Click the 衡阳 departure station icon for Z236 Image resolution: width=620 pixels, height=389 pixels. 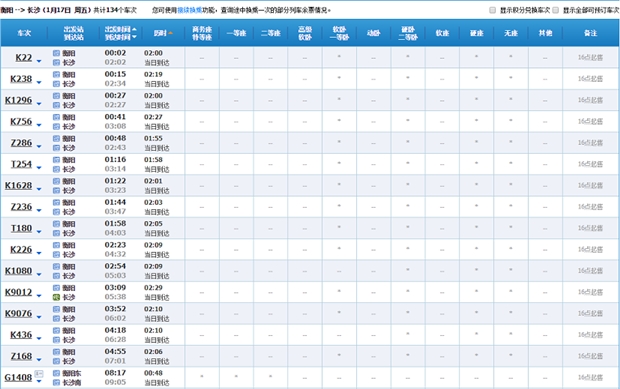pyautogui.click(x=56, y=202)
